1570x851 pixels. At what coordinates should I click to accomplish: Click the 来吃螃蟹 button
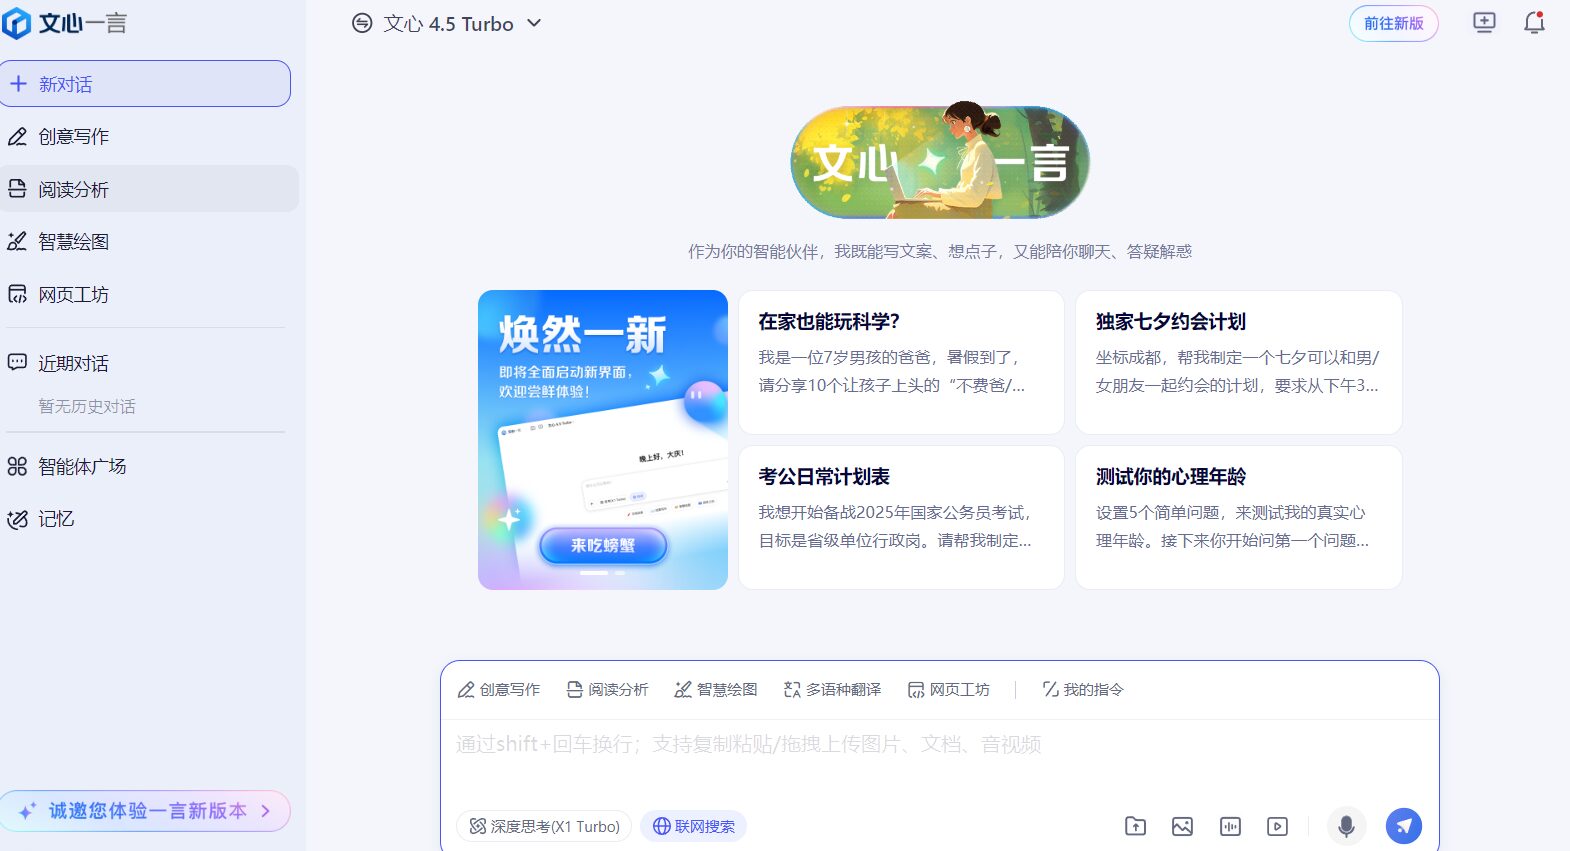pyautogui.click(x=603, y=546)
